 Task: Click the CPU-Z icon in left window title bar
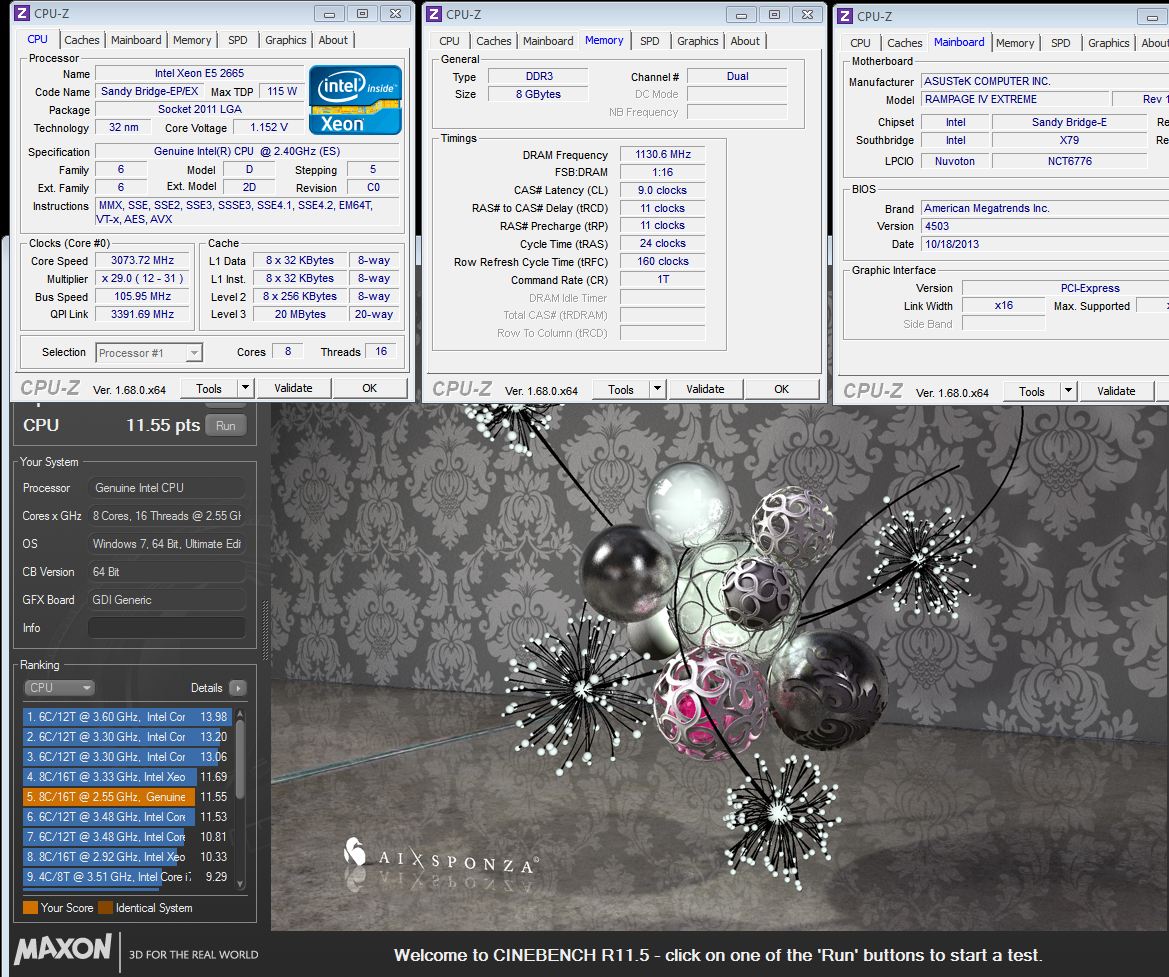(x=22, y=13)
